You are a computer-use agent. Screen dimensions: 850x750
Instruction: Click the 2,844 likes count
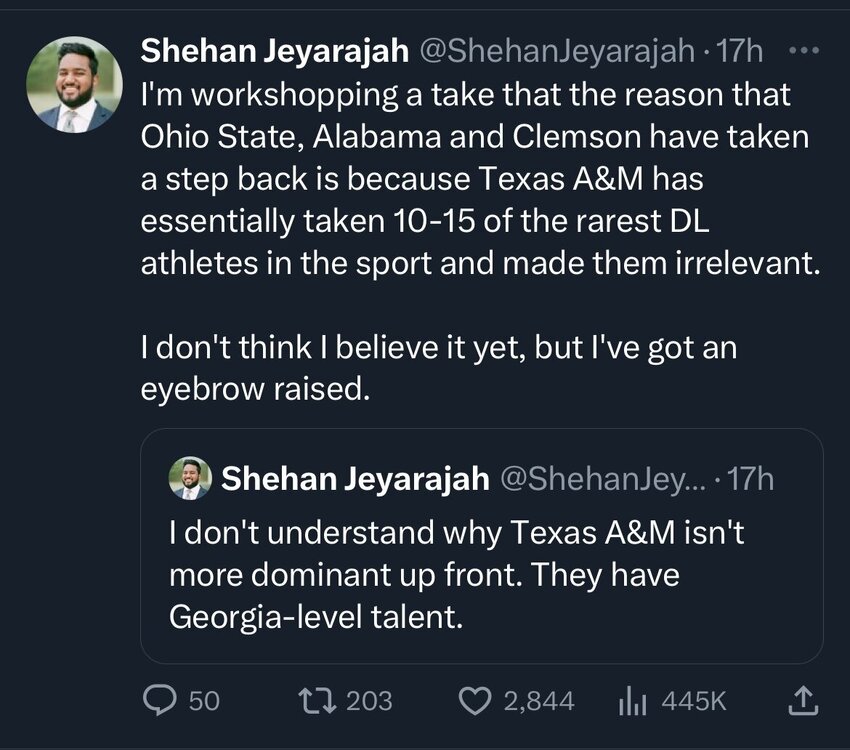(x=538, y=701)
